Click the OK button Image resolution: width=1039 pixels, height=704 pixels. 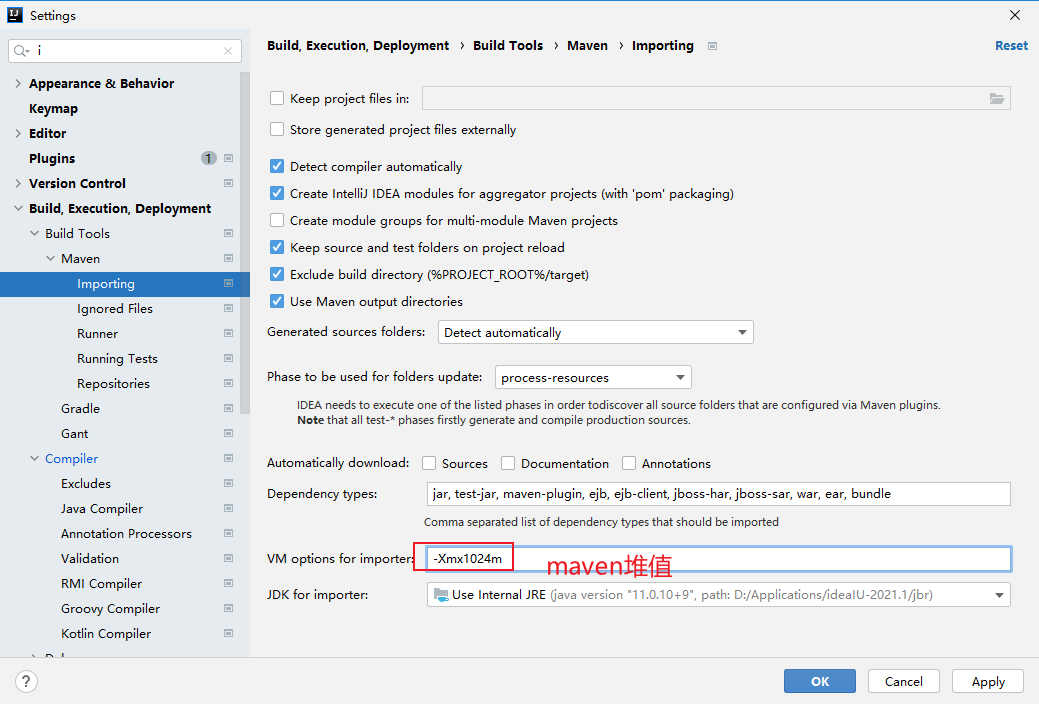coord(820,681)
